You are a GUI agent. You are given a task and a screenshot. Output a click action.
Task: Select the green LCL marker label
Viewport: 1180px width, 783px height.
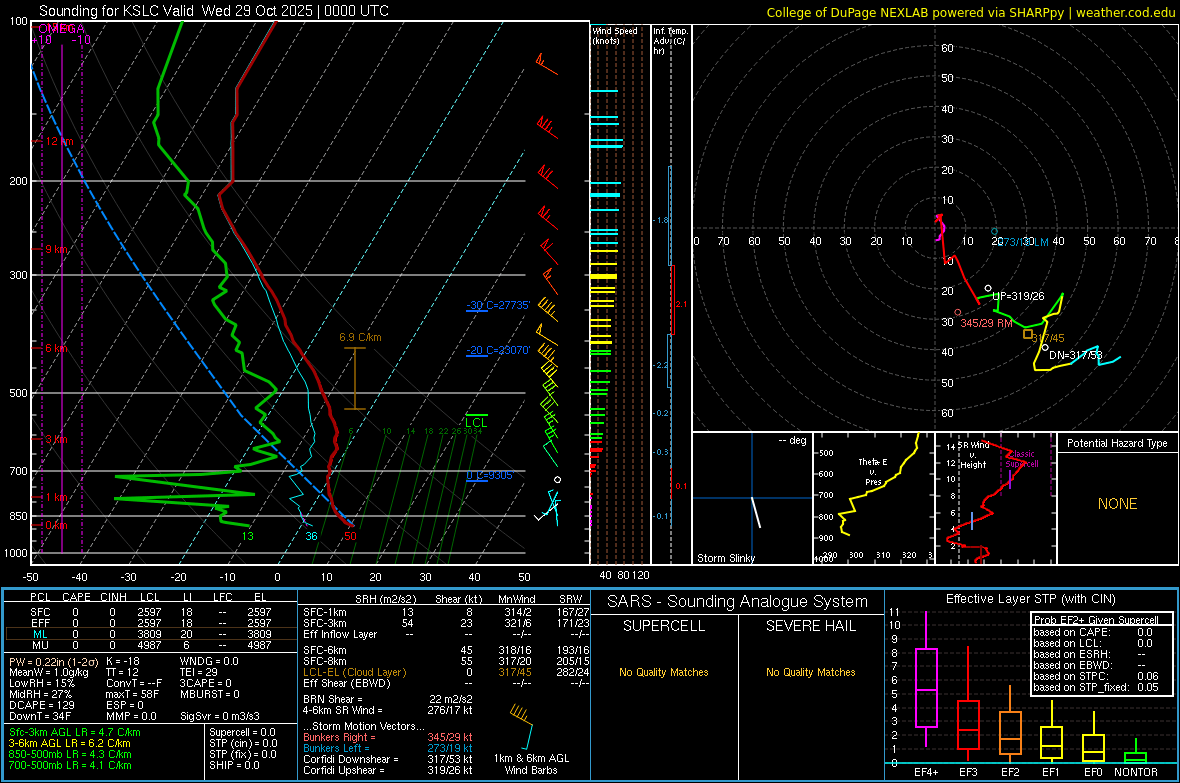point(476,423)
